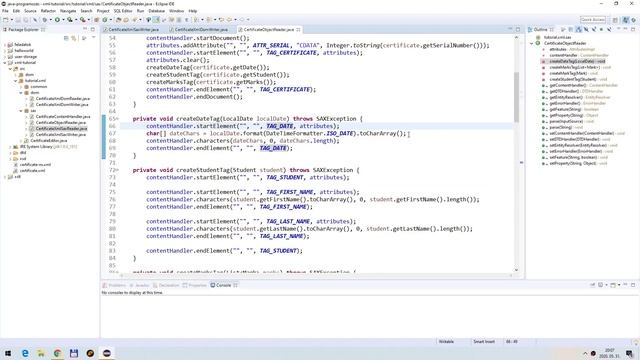
Task: Collapse CertificateObjectReader class in Outline
Action: pos(532,43)
